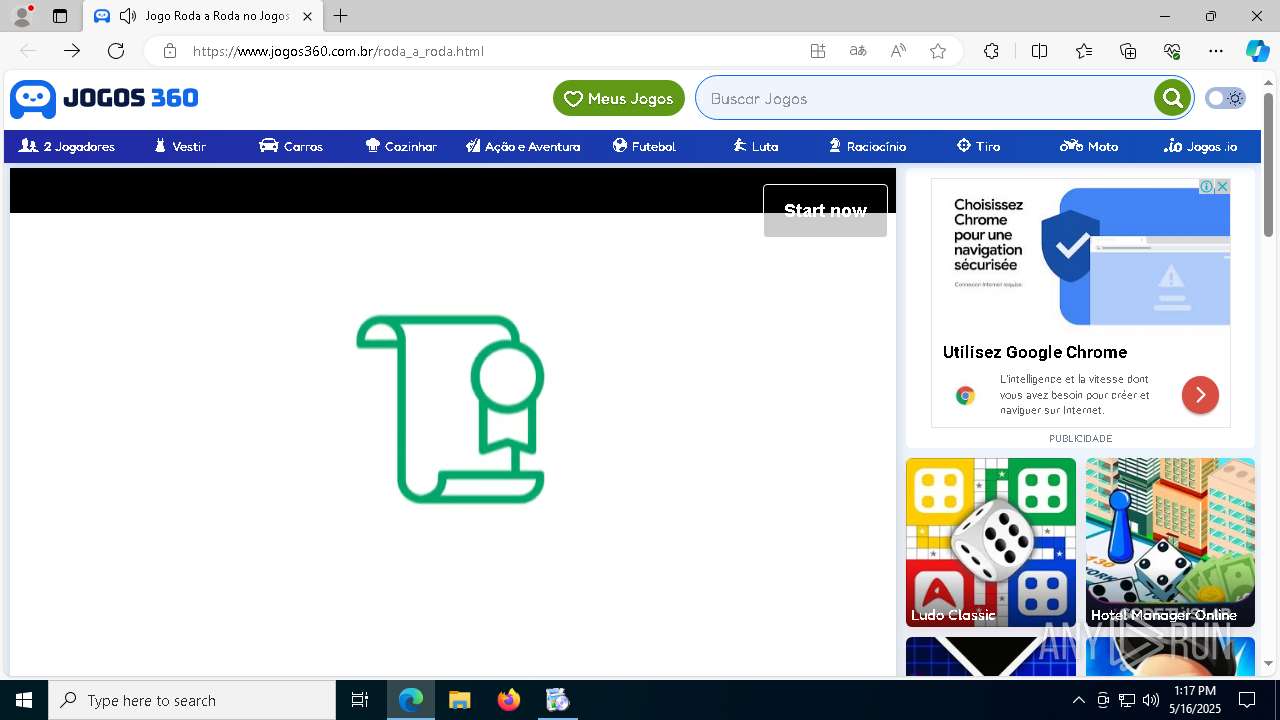Open the Moto category
Viewport: 1280px width, 720px height.
(x=1089, y=146)
